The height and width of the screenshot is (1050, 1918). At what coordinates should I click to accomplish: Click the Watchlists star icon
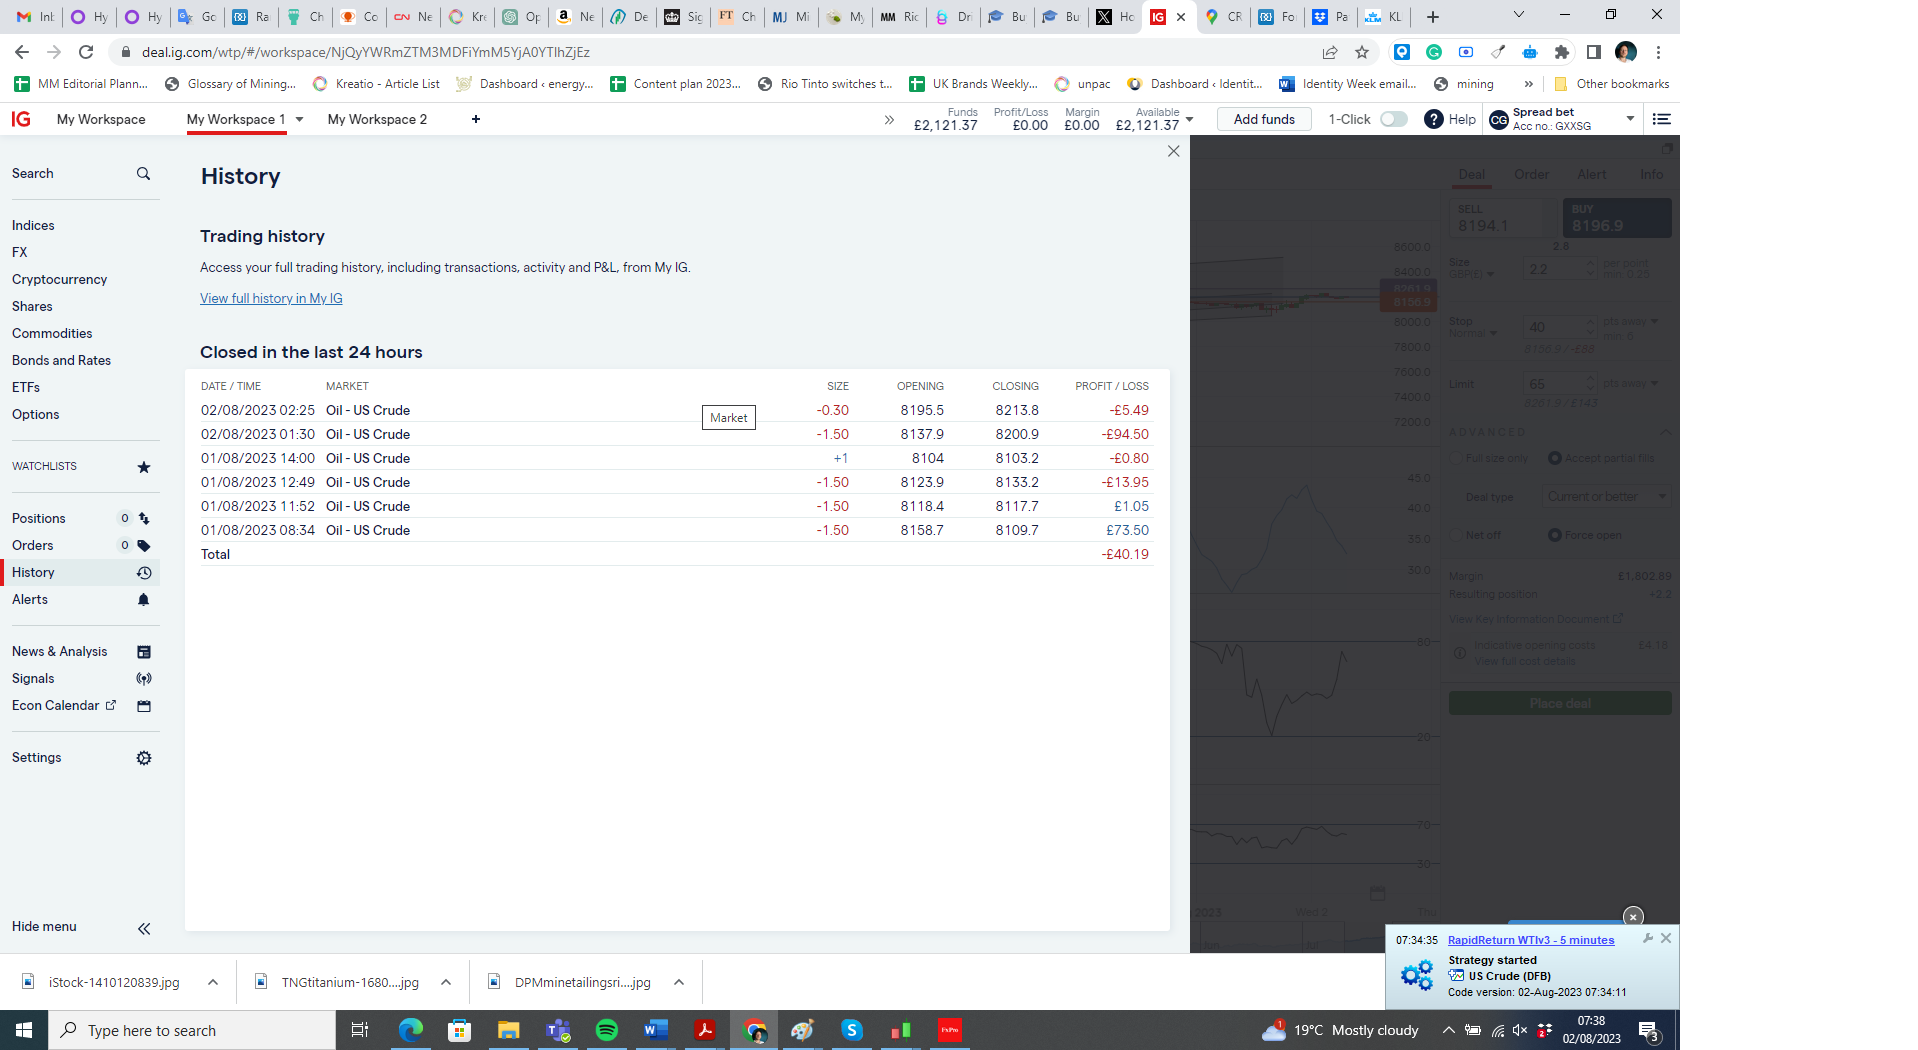[144, 467]
